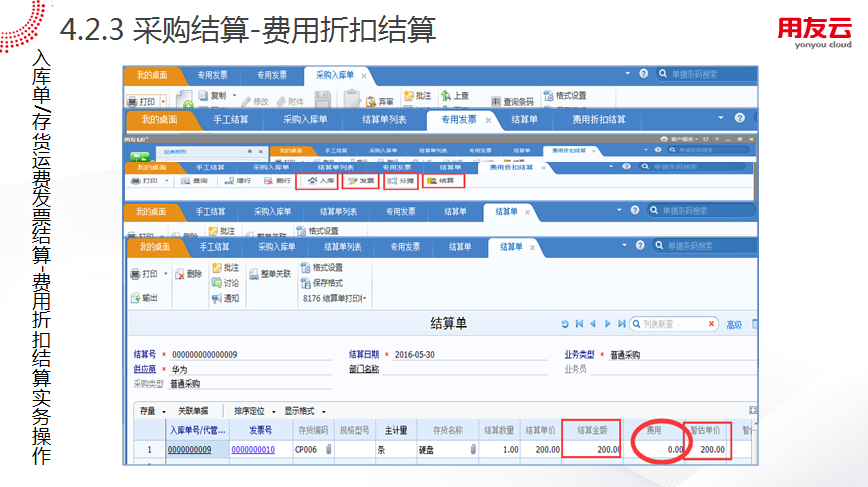
Task: Click the 输出 export icon
Action: pyautogui.click(x=144, y=298)
